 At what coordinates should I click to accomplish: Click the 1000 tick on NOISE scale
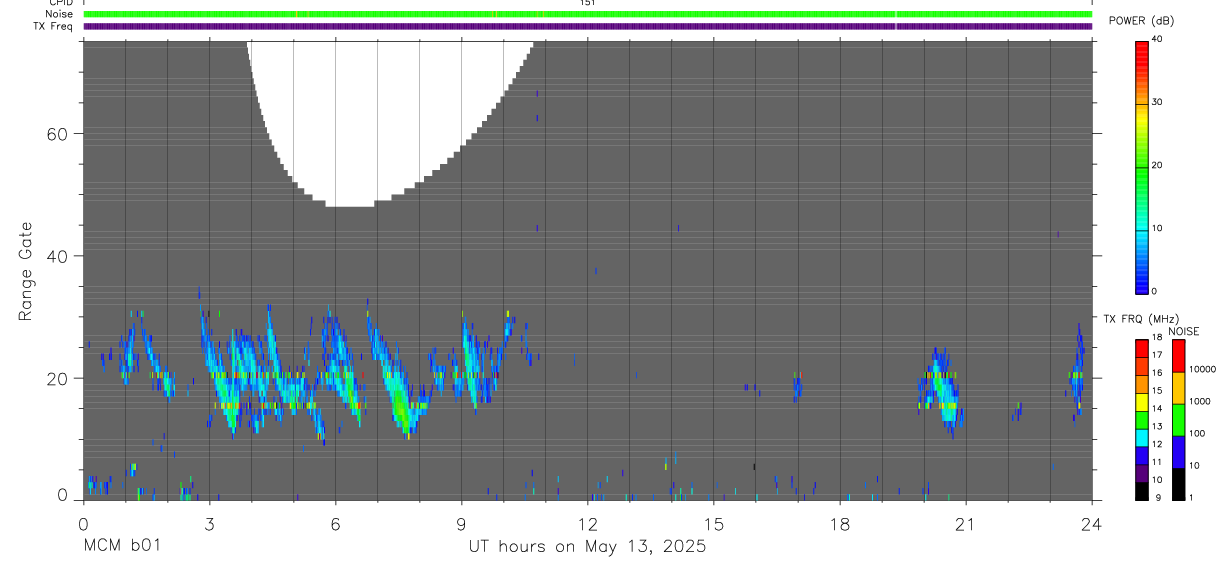coord(1199,401)
